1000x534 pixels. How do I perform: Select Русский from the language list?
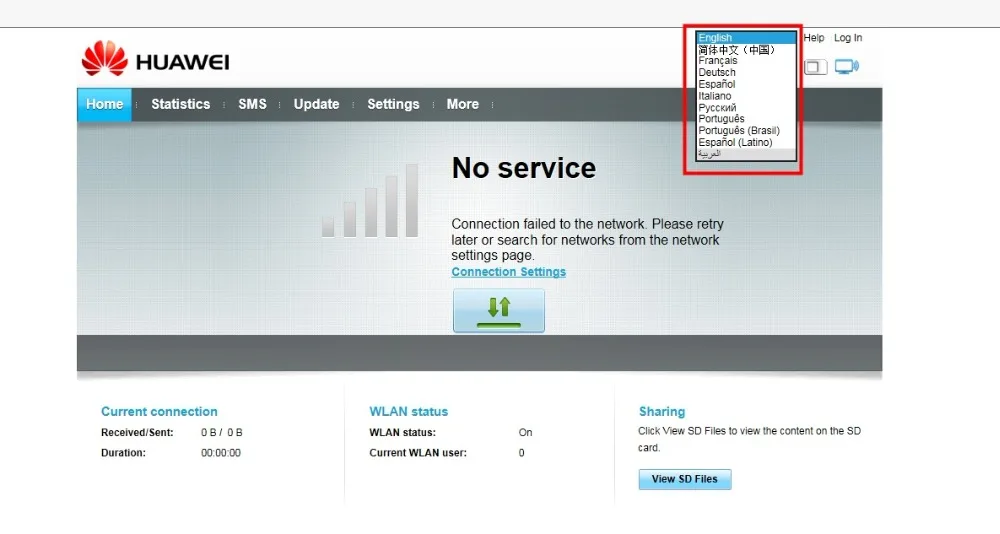point(746,107)
